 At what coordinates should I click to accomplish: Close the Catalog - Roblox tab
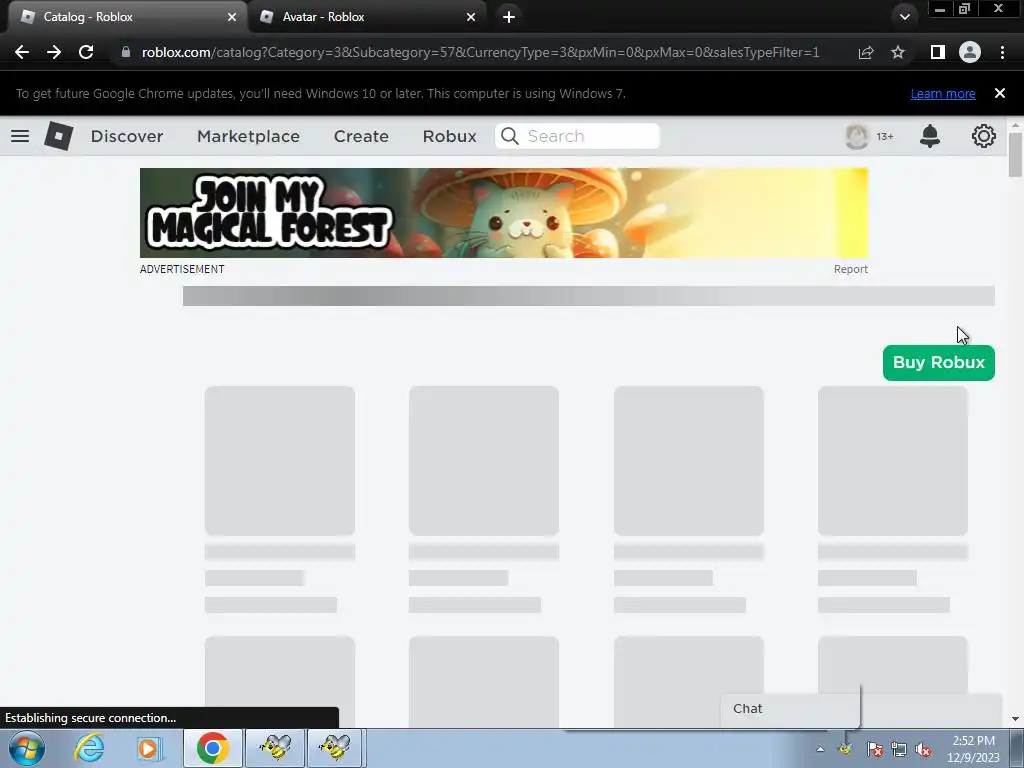(x=232, y=17)
